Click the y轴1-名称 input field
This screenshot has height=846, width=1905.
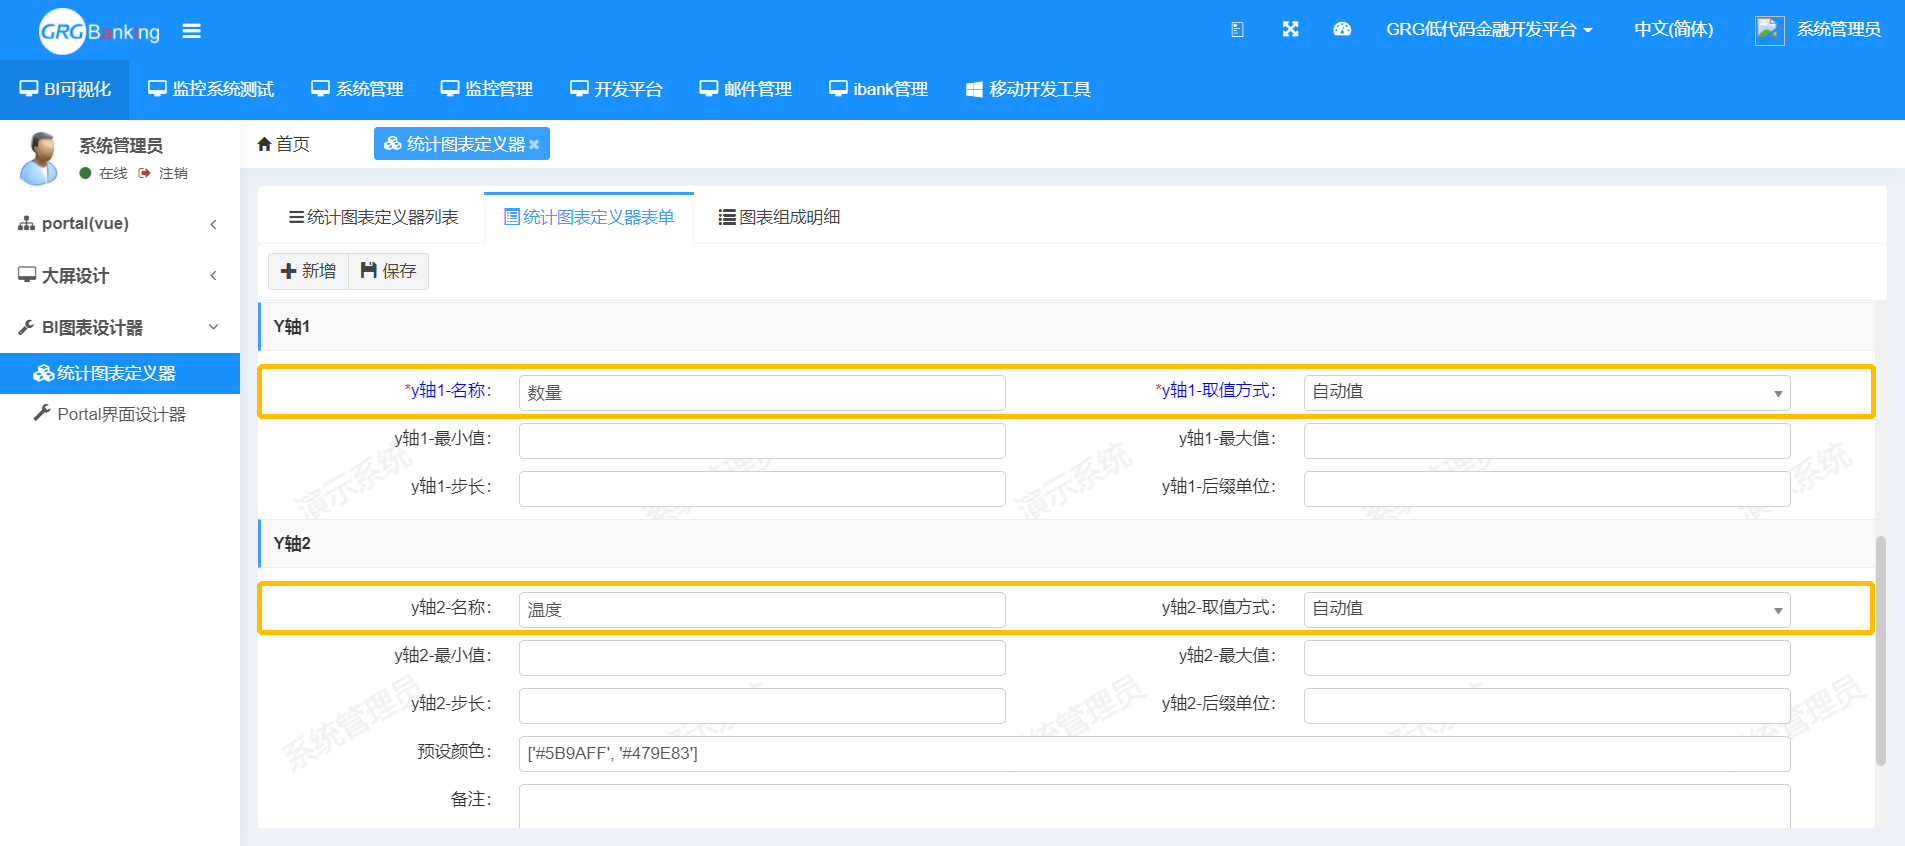[762, 392]
